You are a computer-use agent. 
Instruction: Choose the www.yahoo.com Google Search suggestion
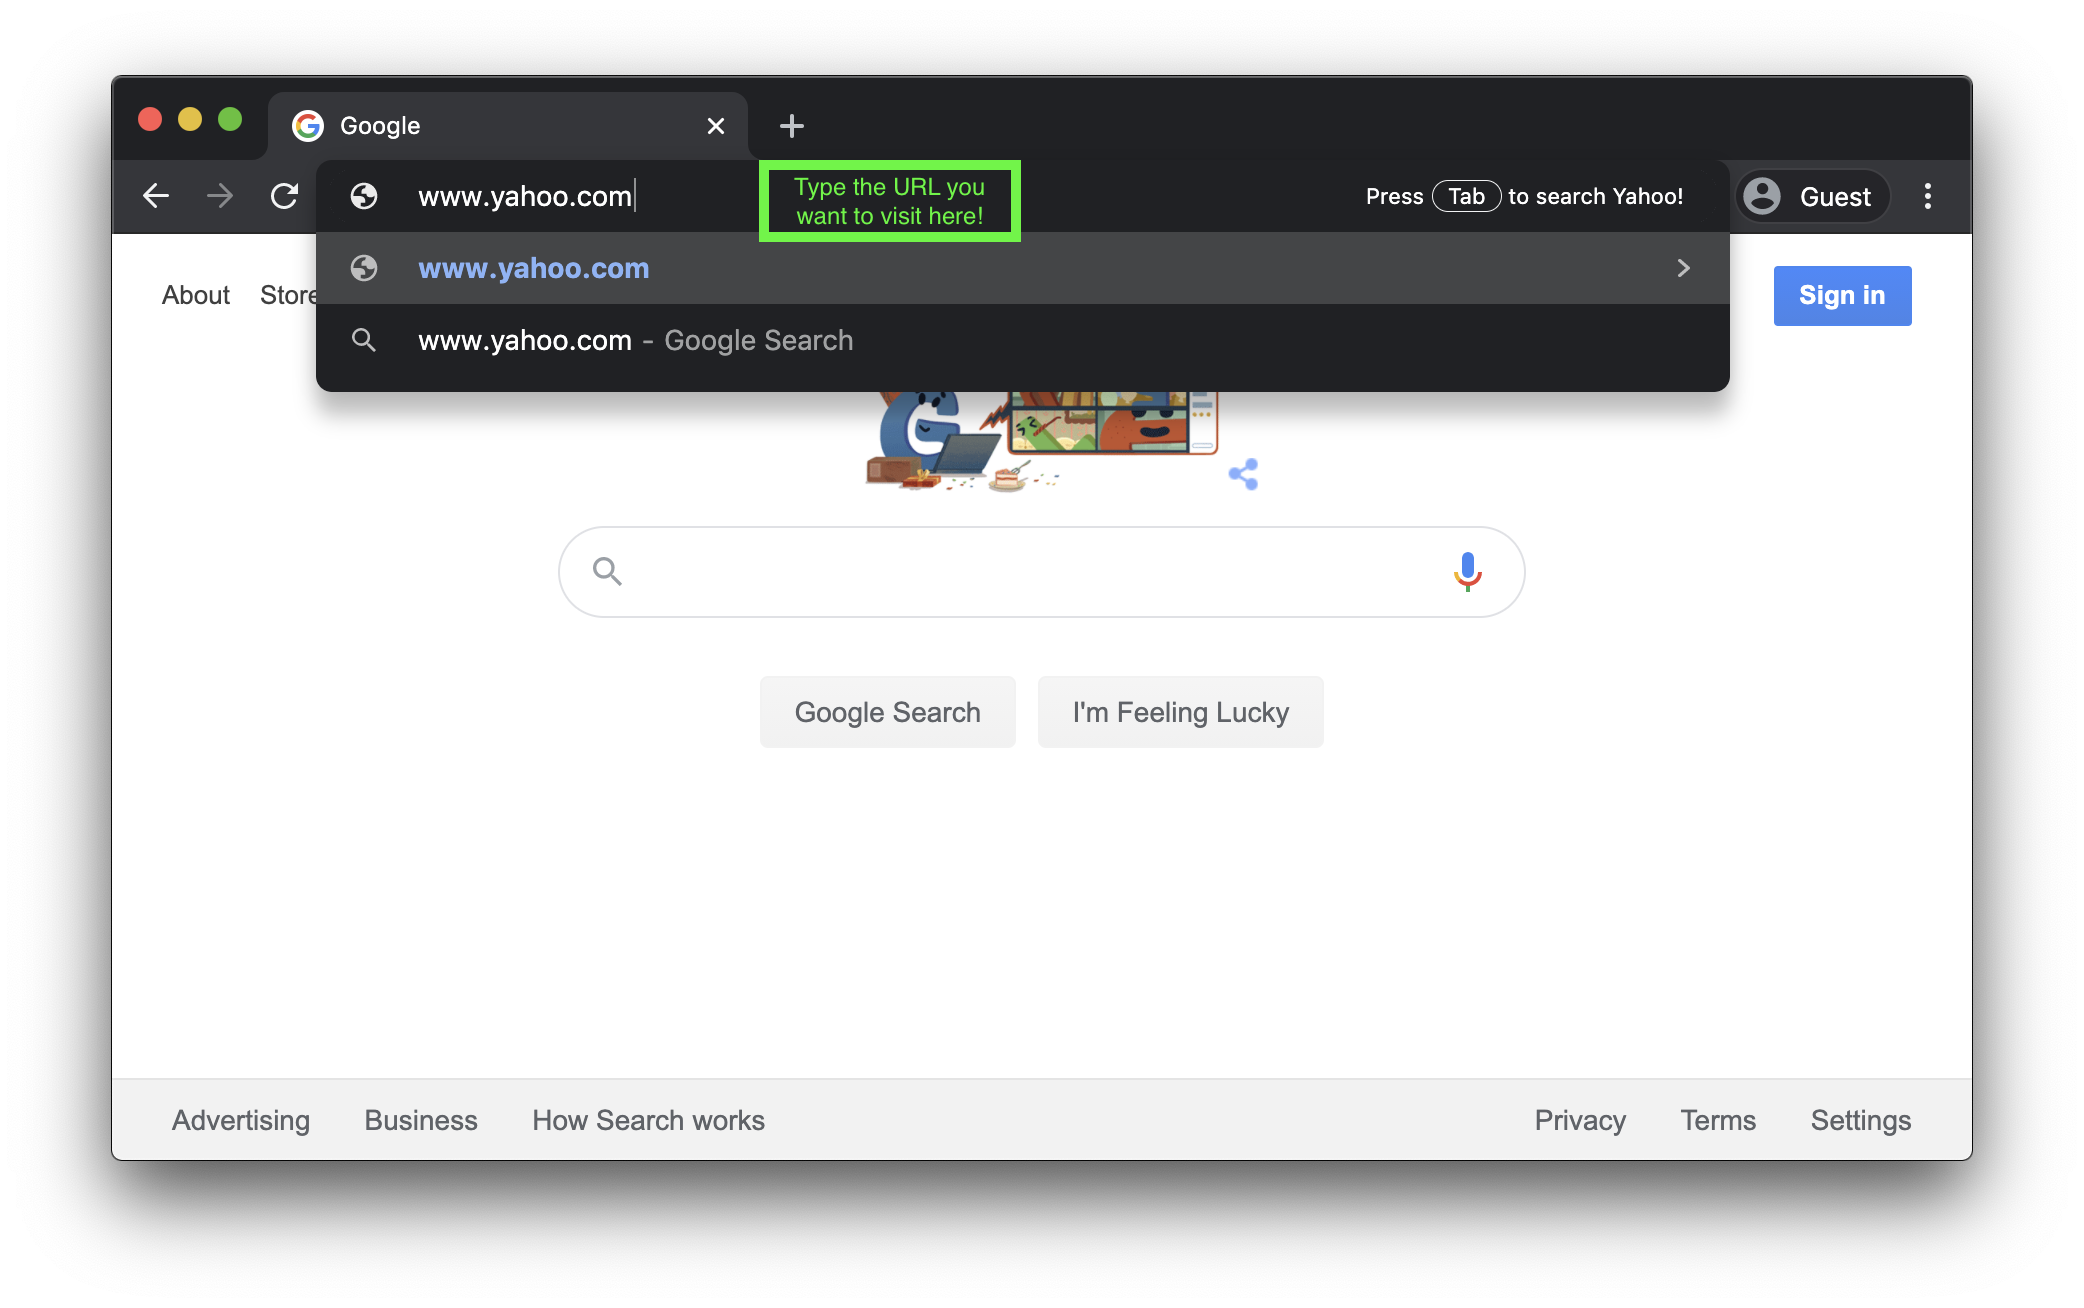pyautogui.click(x=1023, y=340)
